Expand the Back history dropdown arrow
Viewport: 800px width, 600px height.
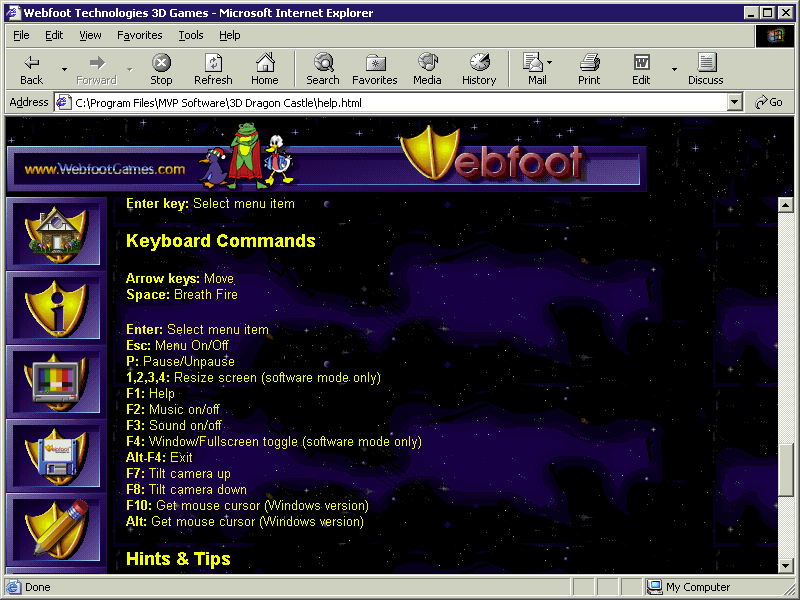tap(64, 69)
